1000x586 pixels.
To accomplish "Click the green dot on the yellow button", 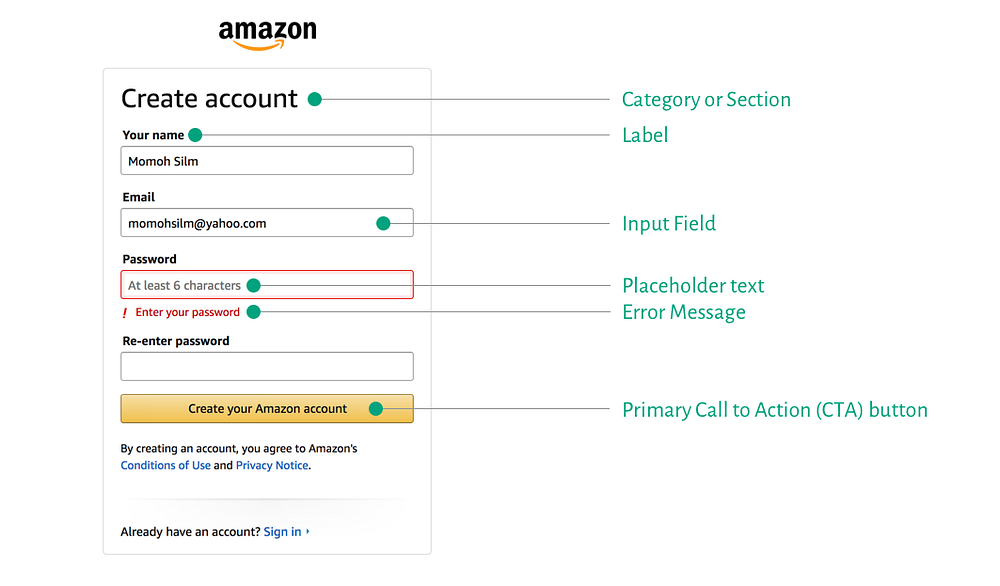I will tap(376, 409).
